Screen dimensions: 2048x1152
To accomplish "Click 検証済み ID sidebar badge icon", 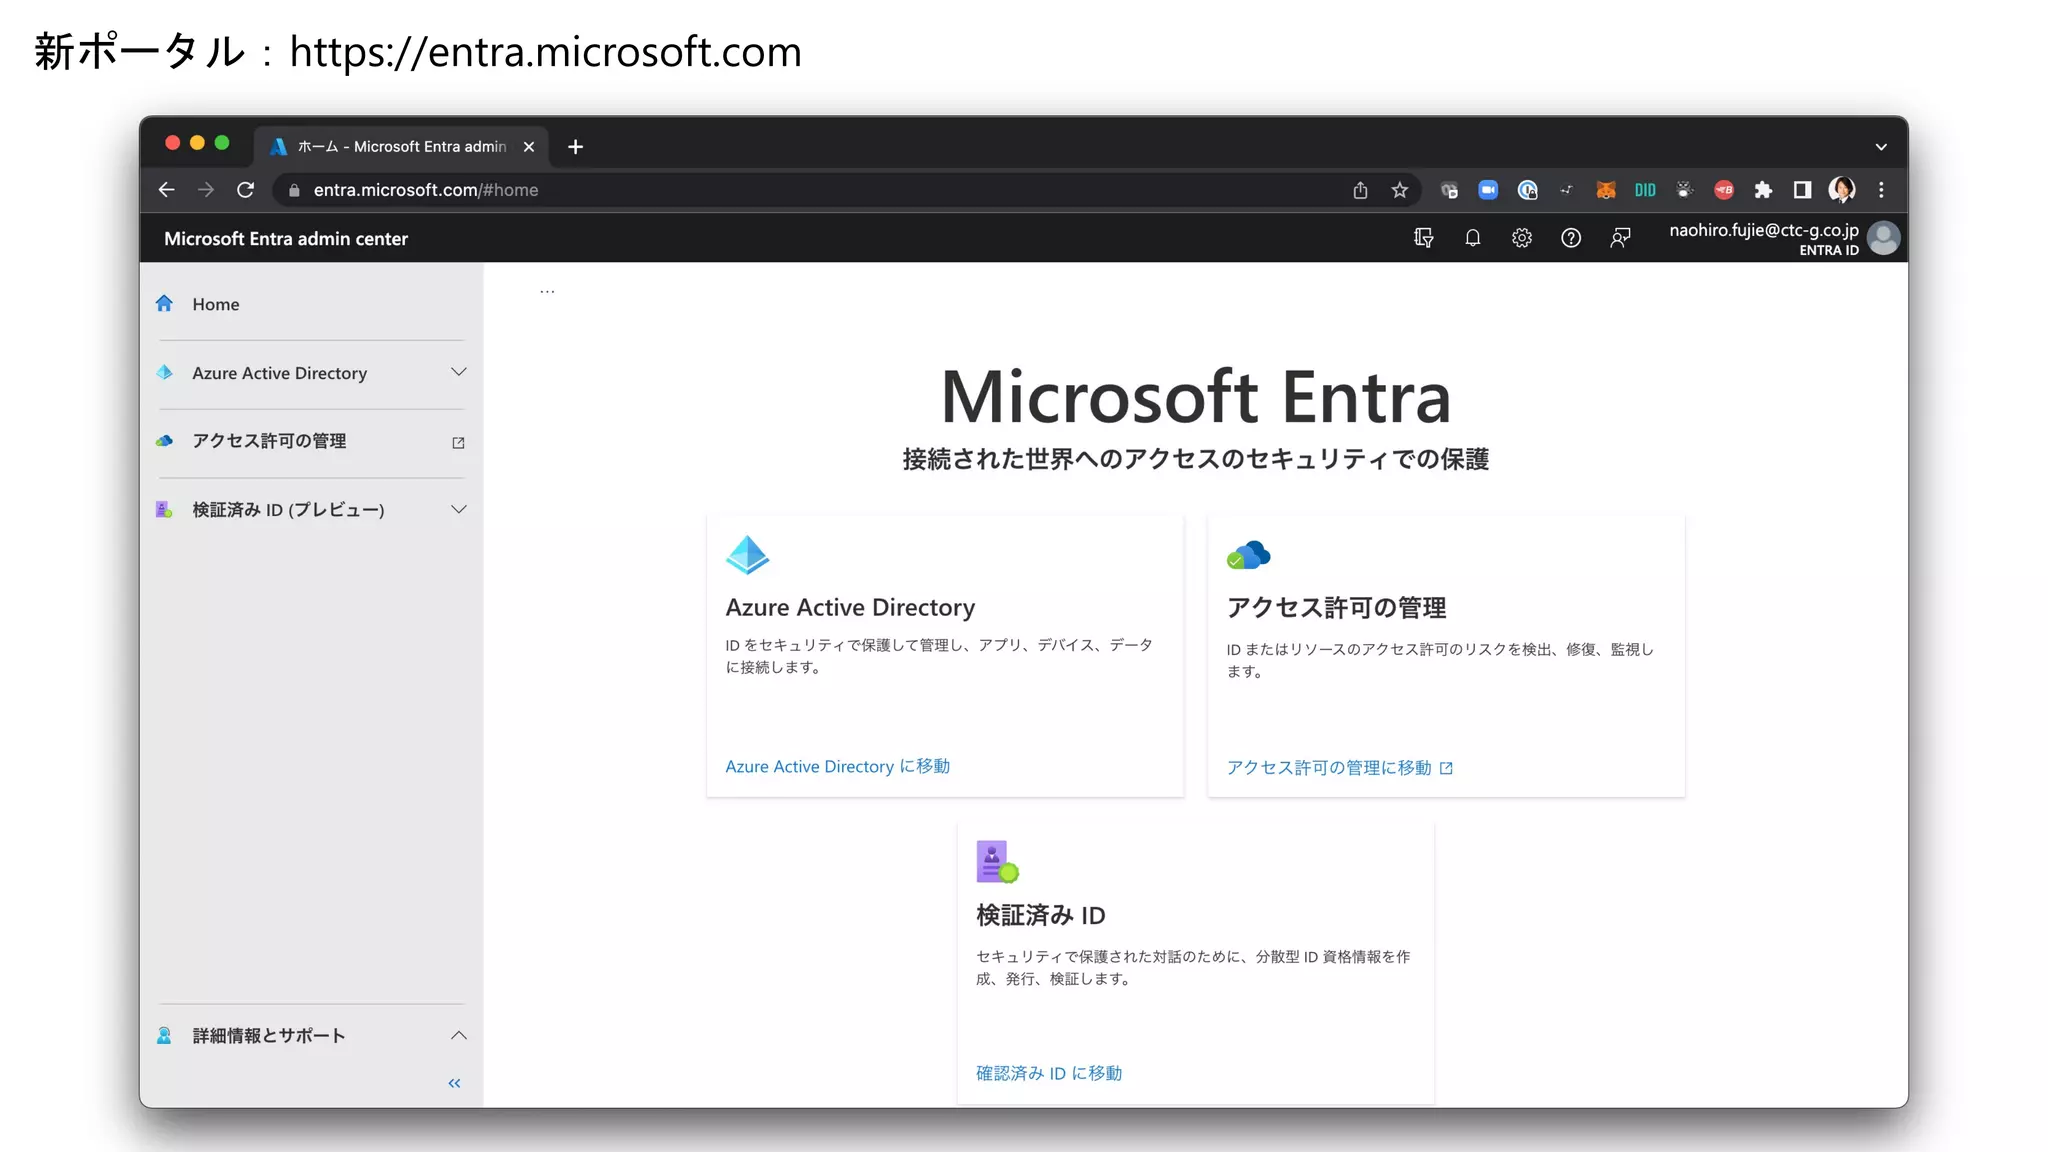I will pos(164,509).
